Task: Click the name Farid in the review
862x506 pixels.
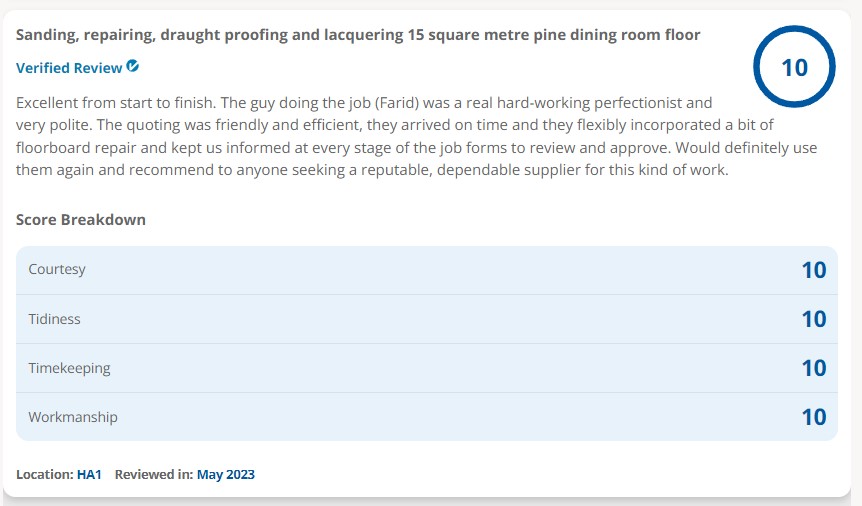Action: 399,103
